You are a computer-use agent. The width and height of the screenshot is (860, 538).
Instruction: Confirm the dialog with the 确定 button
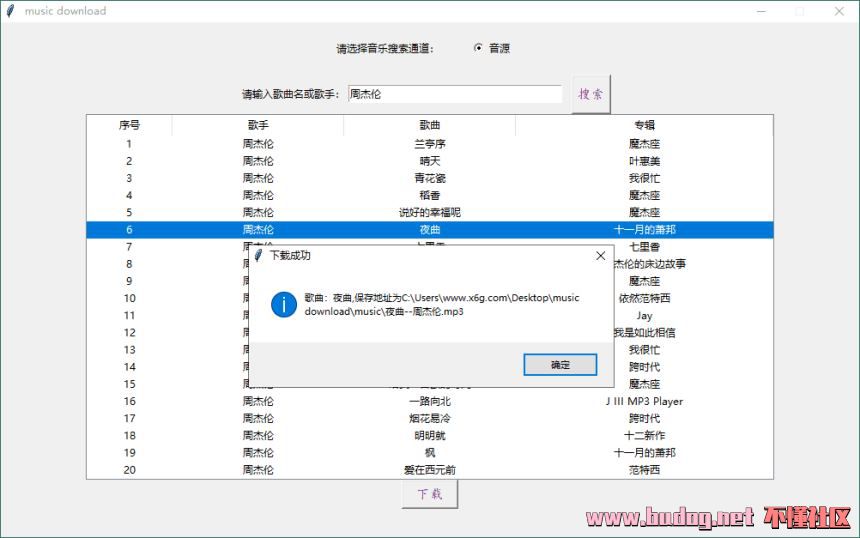click(x=560, y=365)
